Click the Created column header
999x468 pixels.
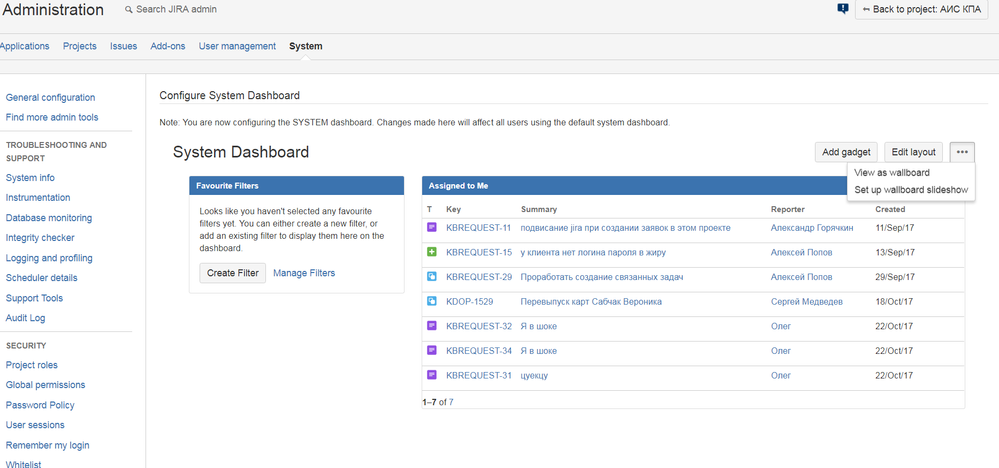coord(890,209)
